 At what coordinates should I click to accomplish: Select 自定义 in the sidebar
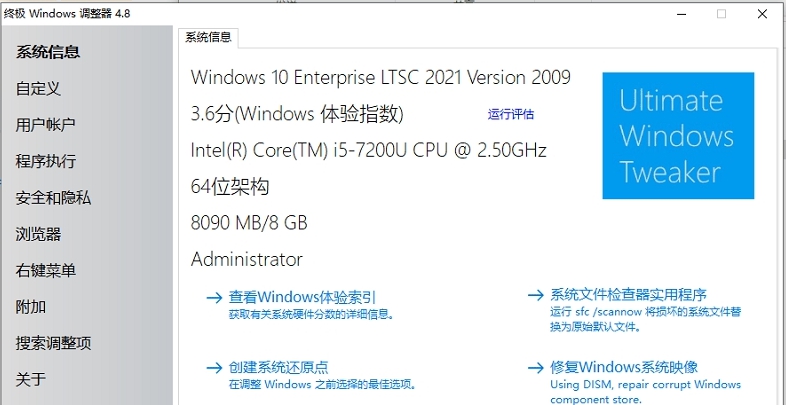39,88
